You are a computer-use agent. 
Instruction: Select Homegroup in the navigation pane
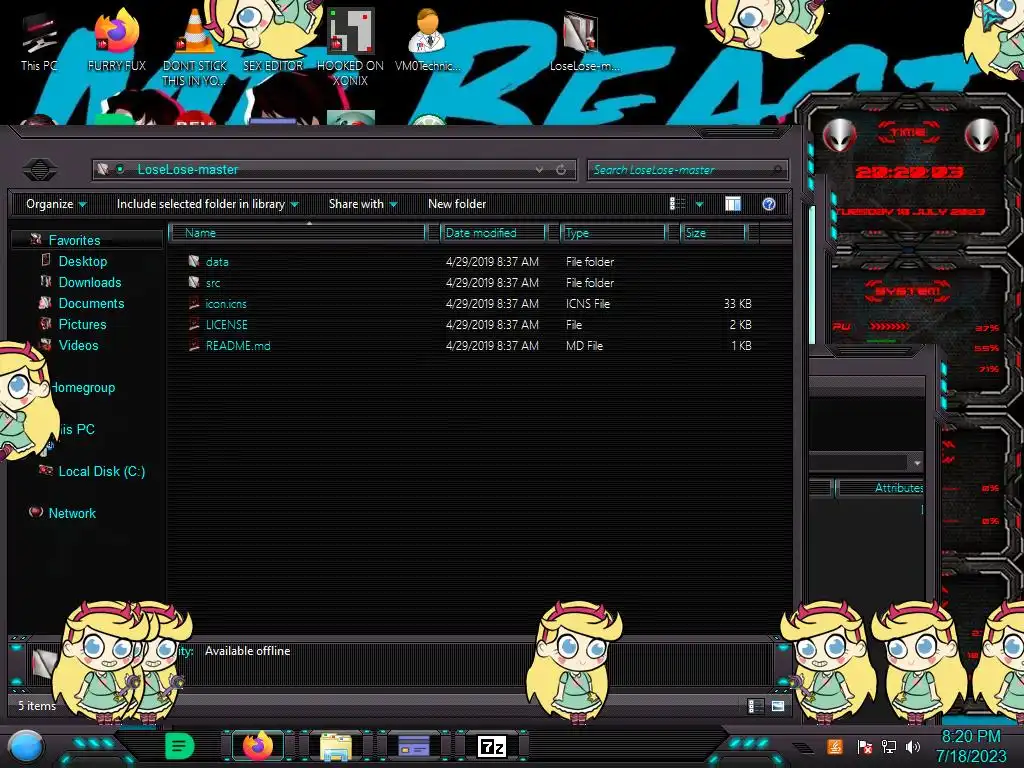pos(83,387)
